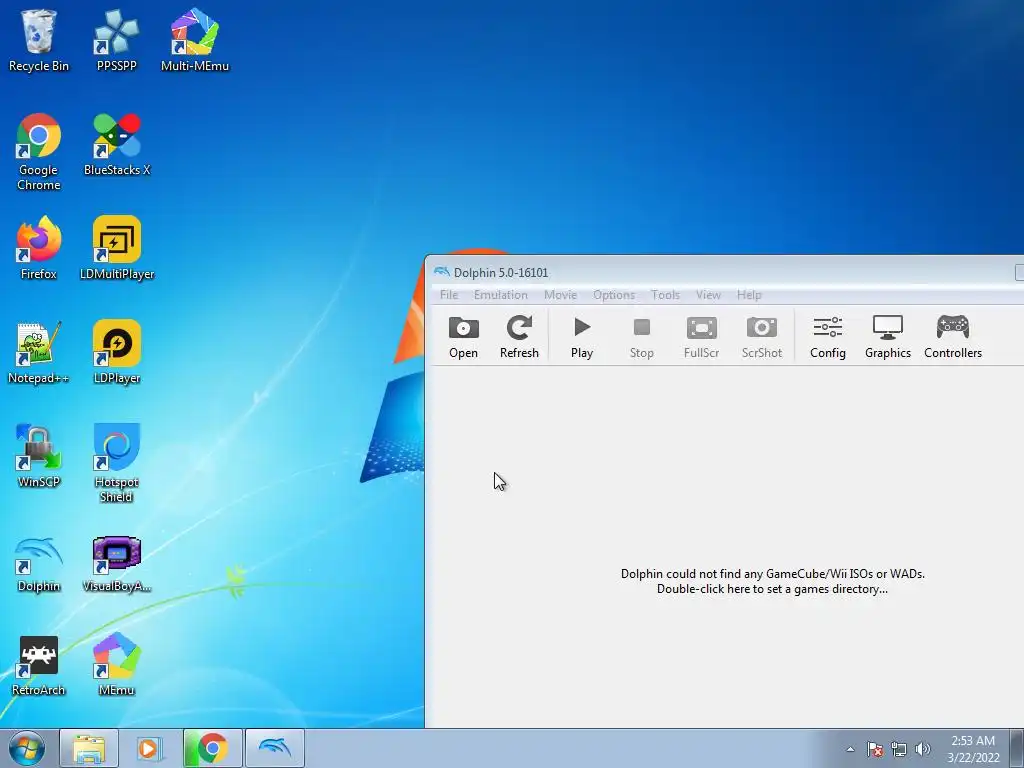Screen dimensions: 1024x768
Task: Select the Firefox desktop shortcut
Action: (x=39, y=248)
